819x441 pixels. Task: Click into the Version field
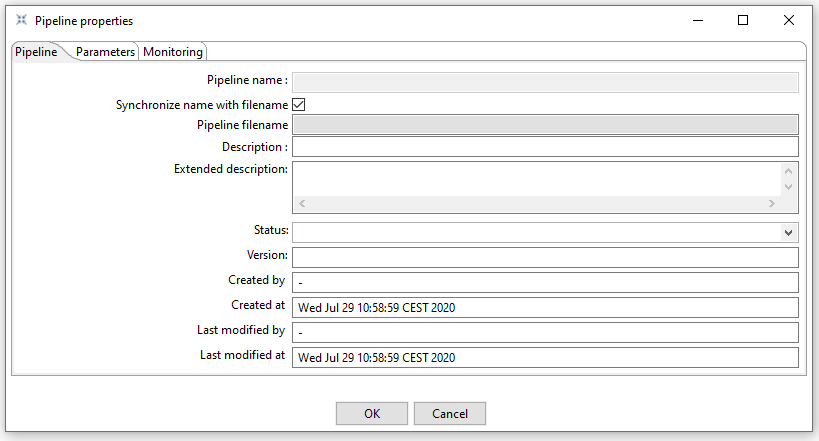544,257
